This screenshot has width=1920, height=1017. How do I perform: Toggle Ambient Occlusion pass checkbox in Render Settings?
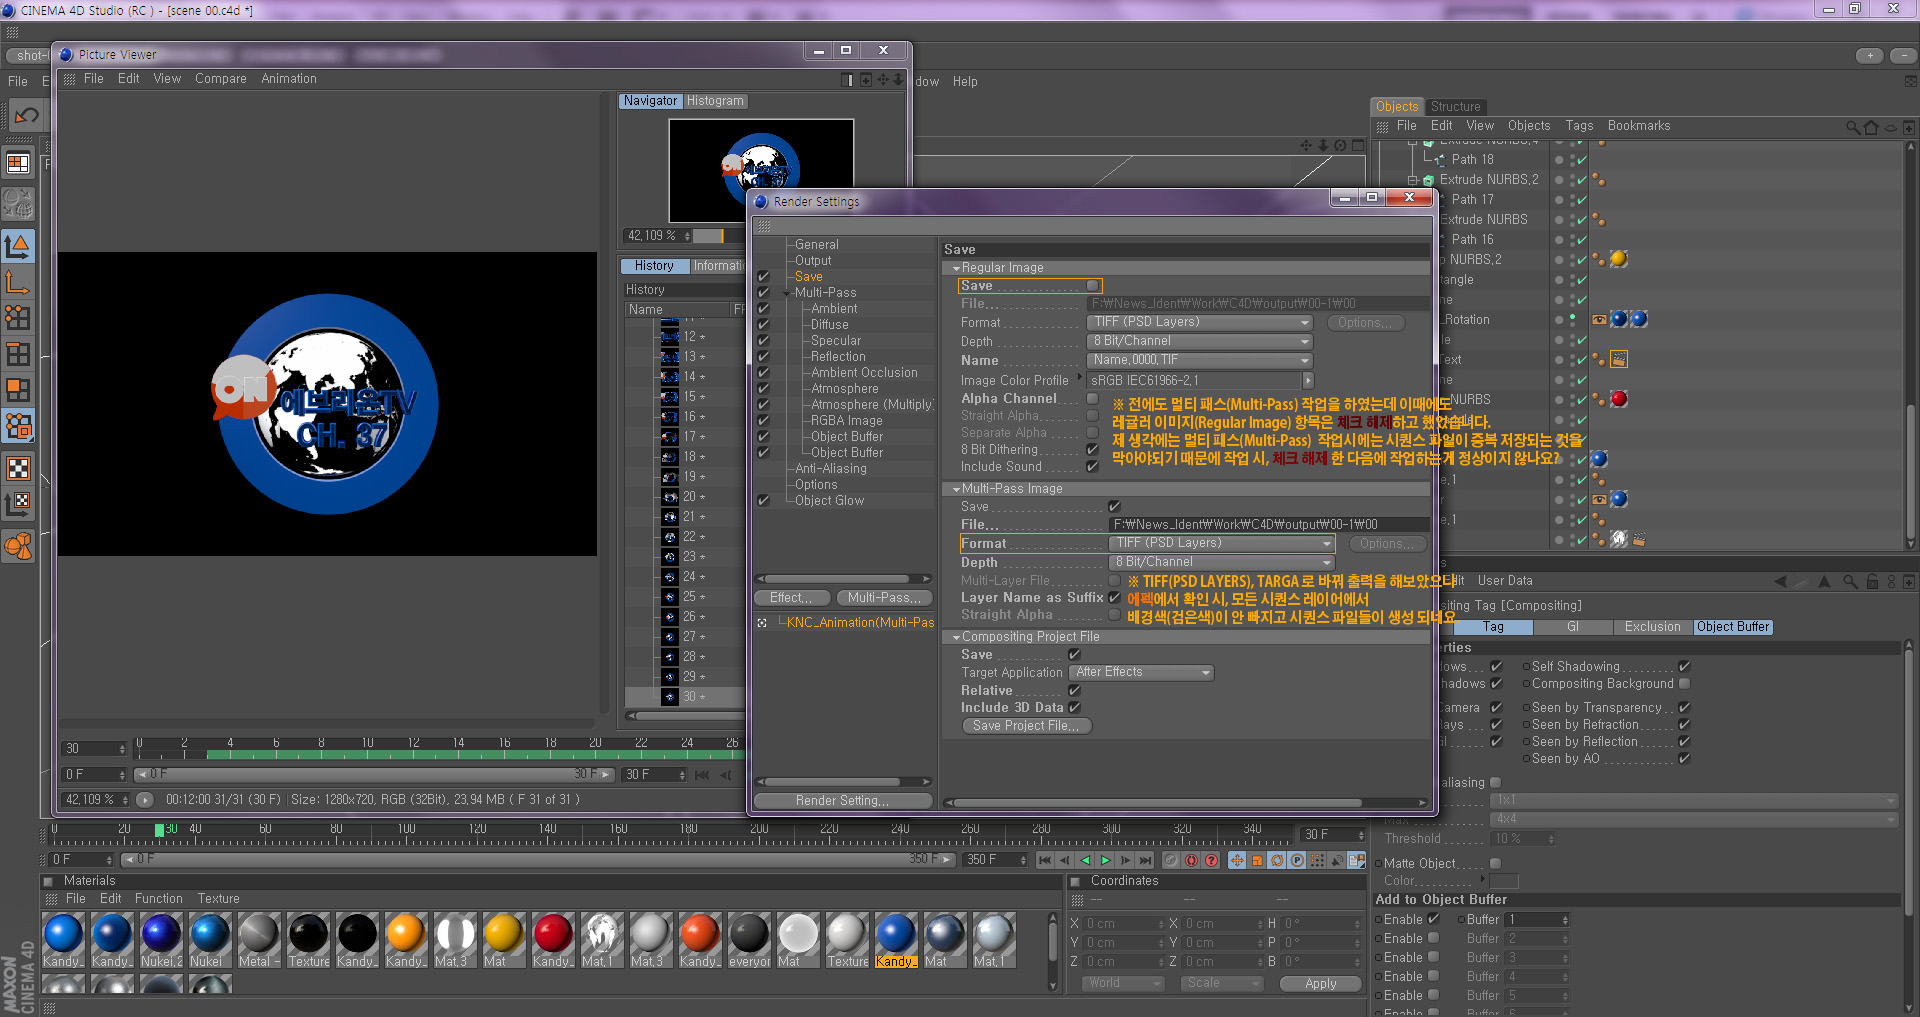point(763,373)
